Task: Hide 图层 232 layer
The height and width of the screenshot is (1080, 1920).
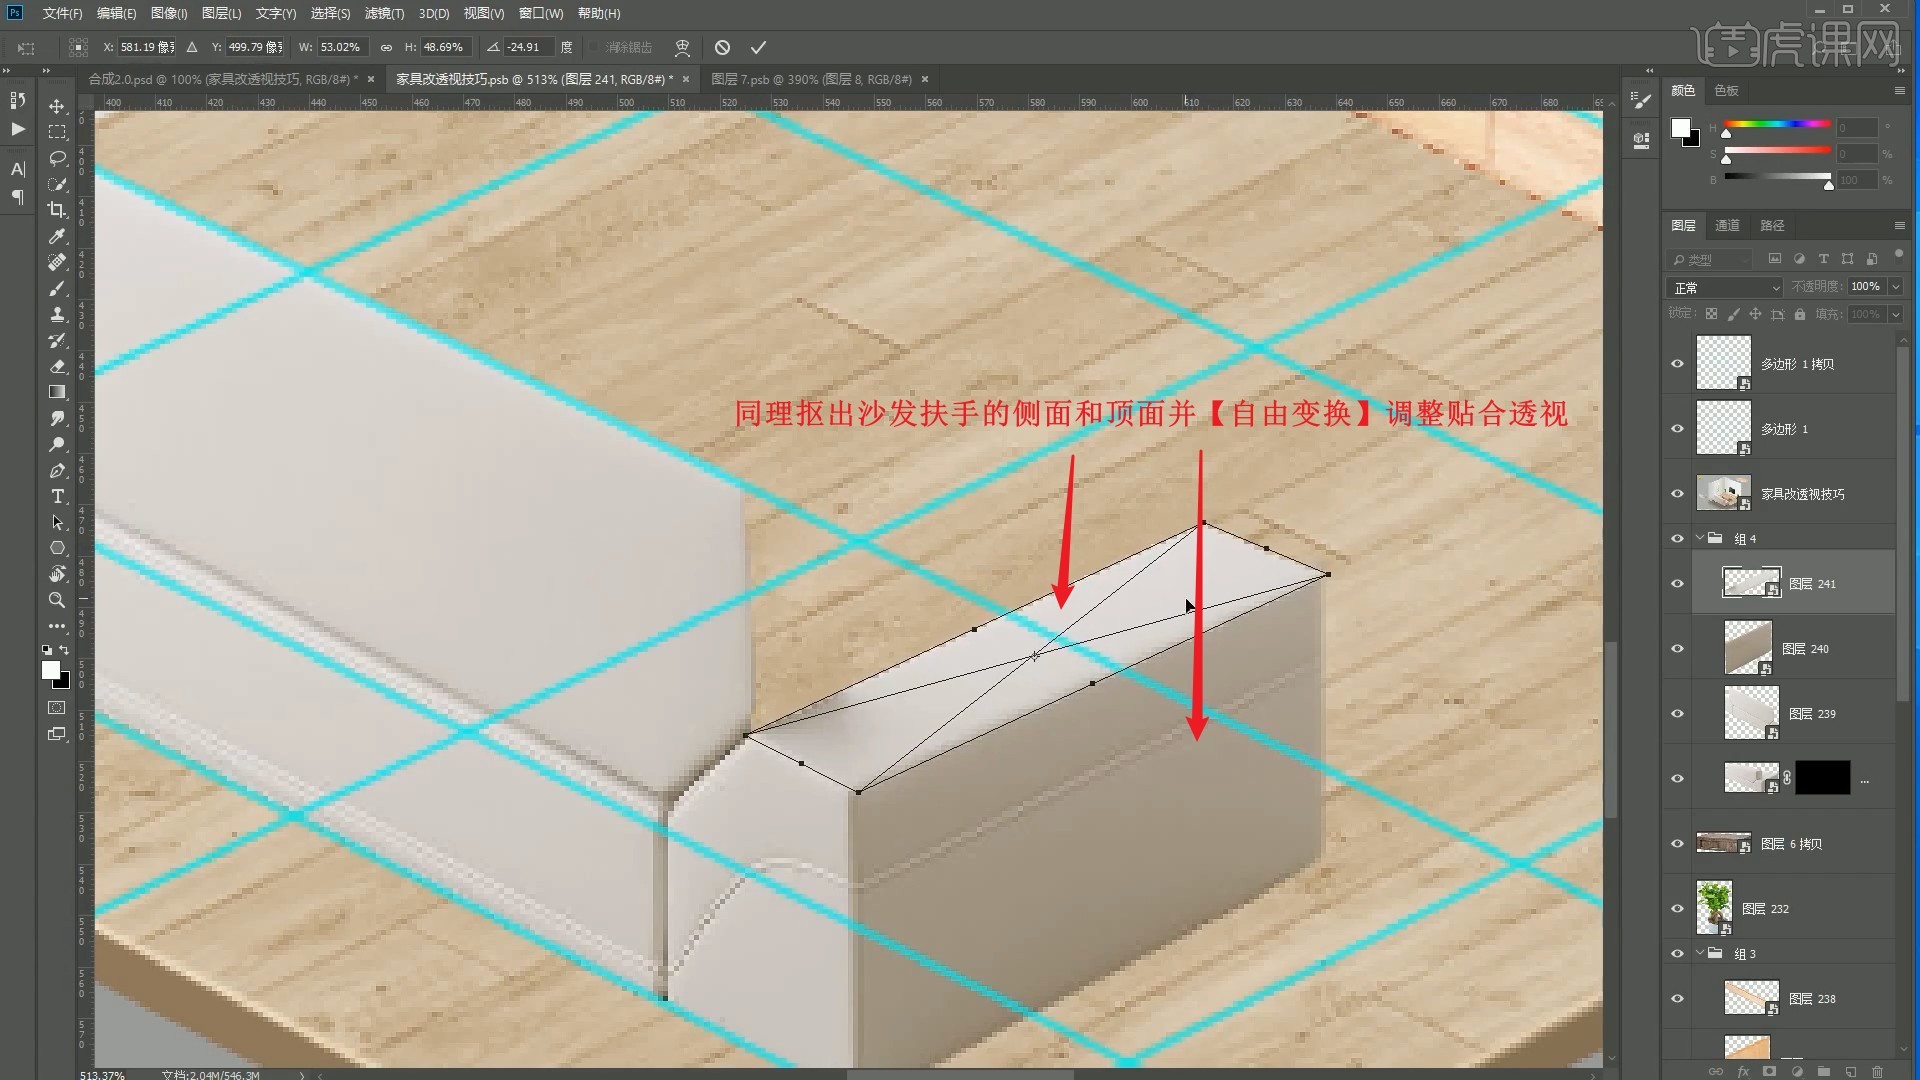Action: click(x=1677, y=909)
